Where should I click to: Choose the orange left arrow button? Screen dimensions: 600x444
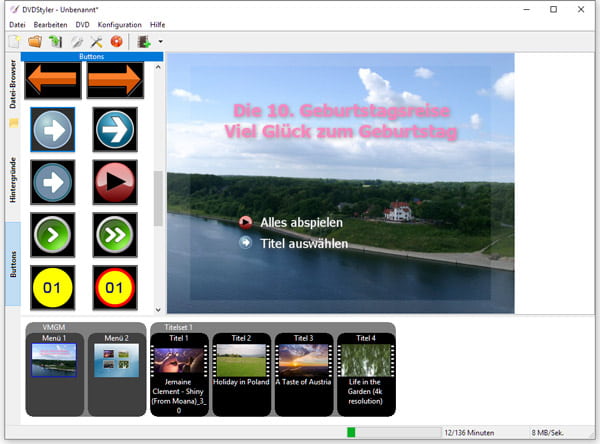[54, 81]
